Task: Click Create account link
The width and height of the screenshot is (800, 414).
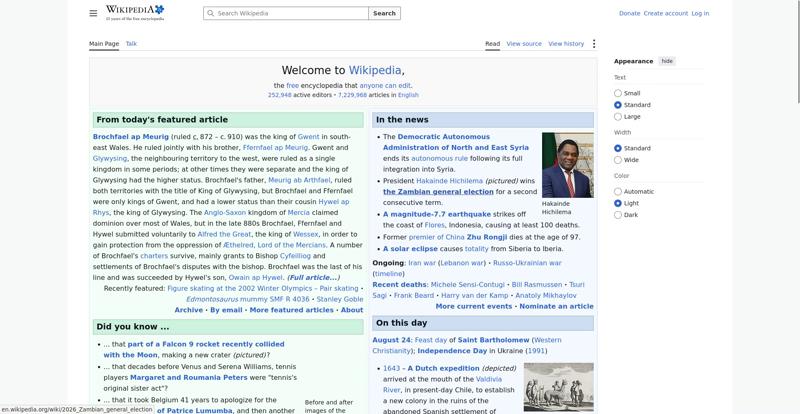Action: [x=666, y=14]
